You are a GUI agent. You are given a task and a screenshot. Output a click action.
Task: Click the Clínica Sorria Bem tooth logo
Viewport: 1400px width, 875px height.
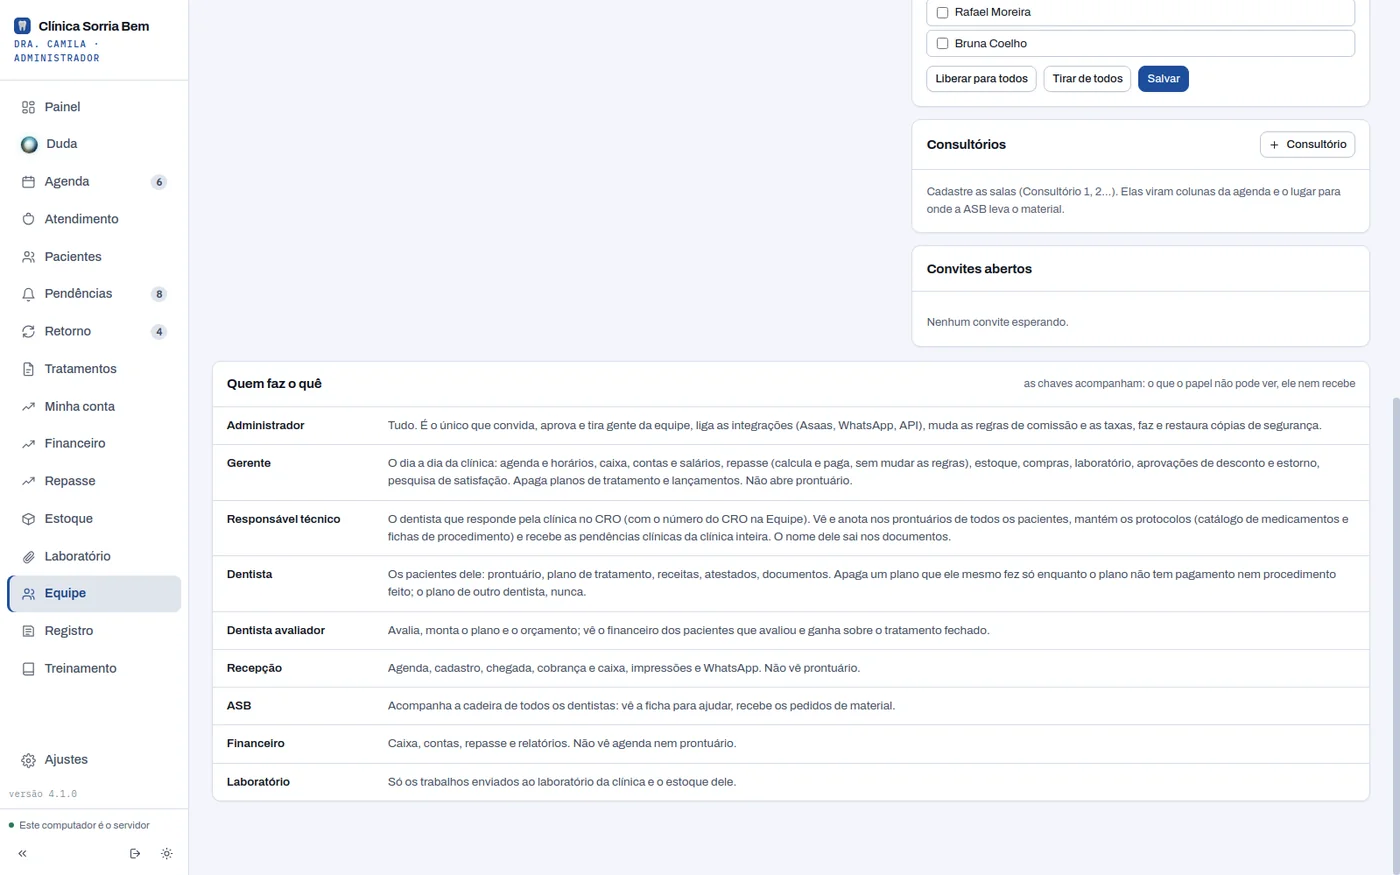click(x=22, y=26)
